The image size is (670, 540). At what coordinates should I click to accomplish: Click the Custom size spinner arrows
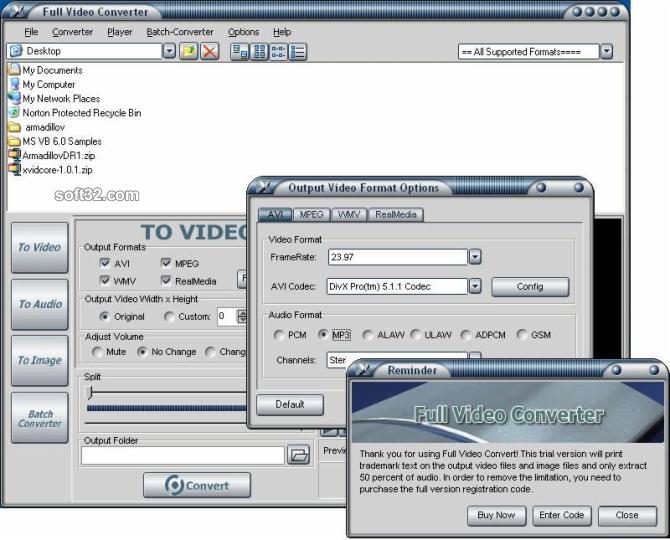242,317
